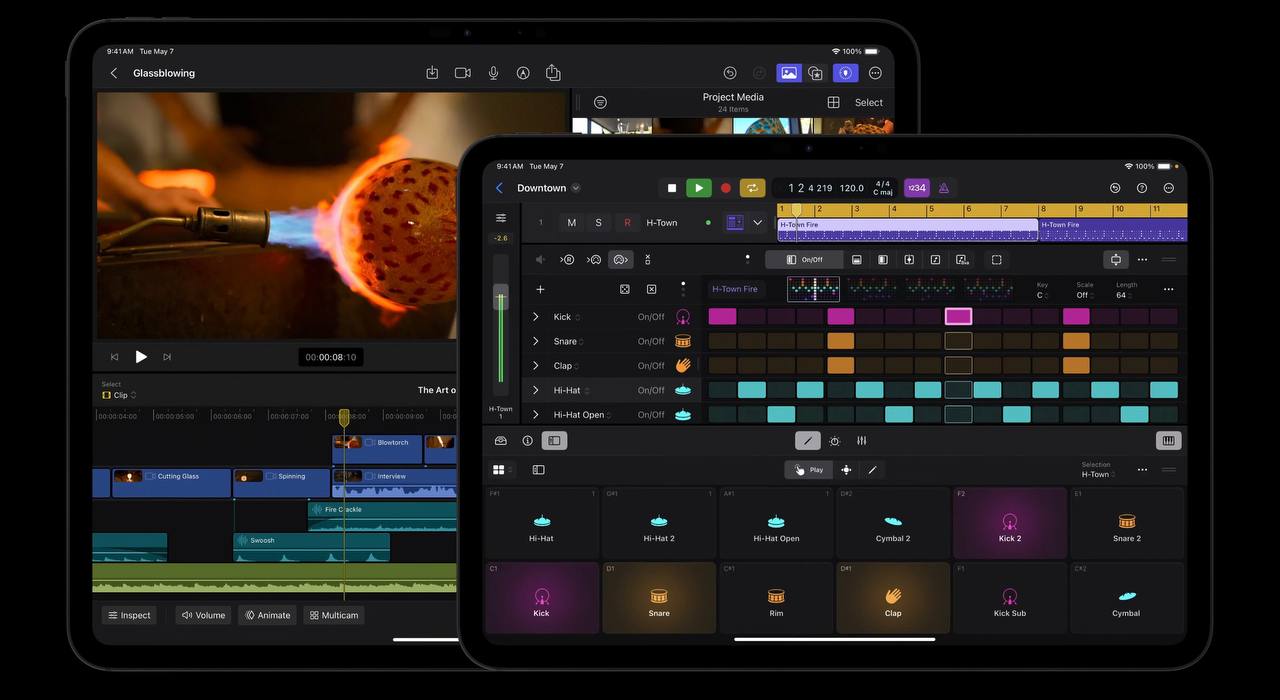Expand the Hi-Hat row chevron
This screenshot has height=700, width=1280.
point(536,390)
